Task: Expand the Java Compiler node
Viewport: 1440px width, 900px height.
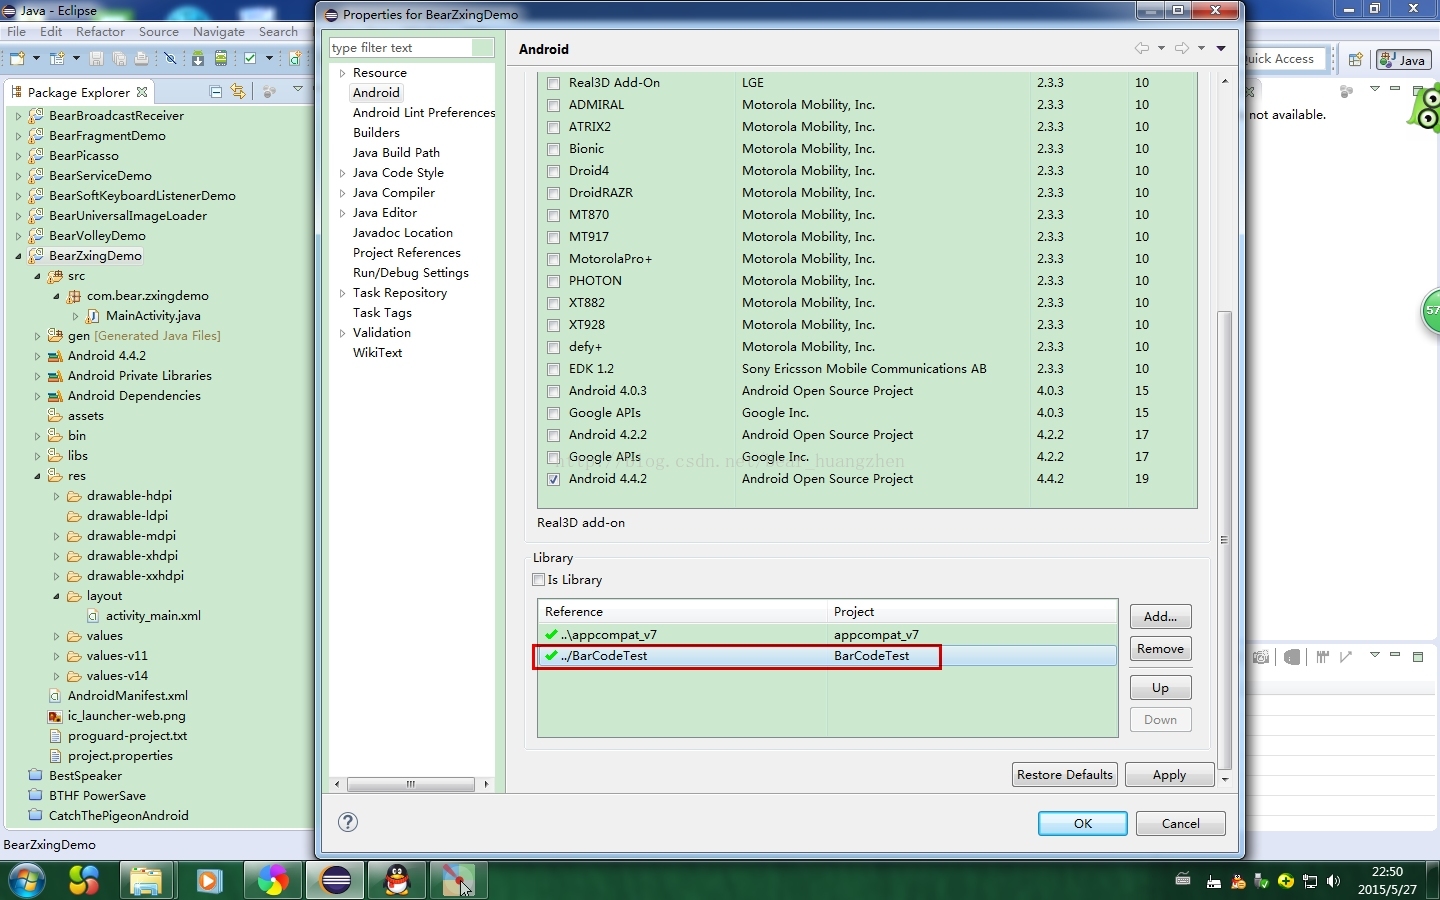Action: coord(342,193)
